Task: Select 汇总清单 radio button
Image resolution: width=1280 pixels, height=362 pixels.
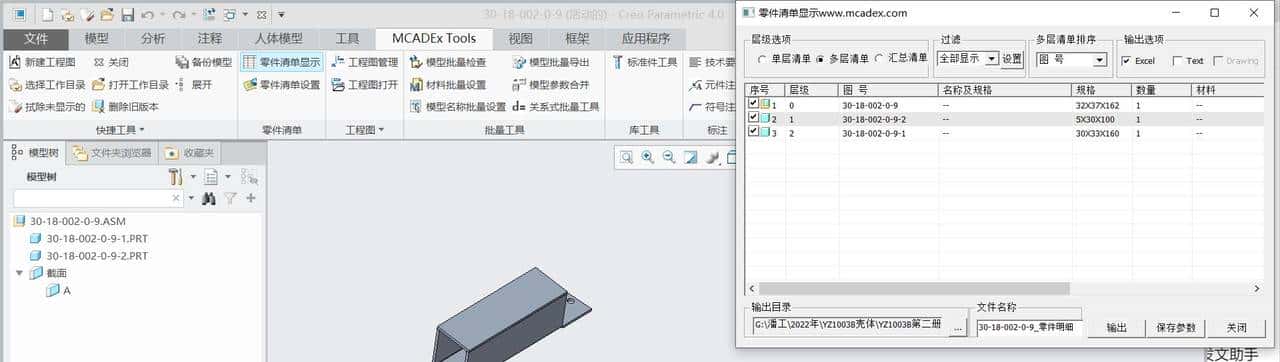Action: pyautogui.click(x=900, y=59)
